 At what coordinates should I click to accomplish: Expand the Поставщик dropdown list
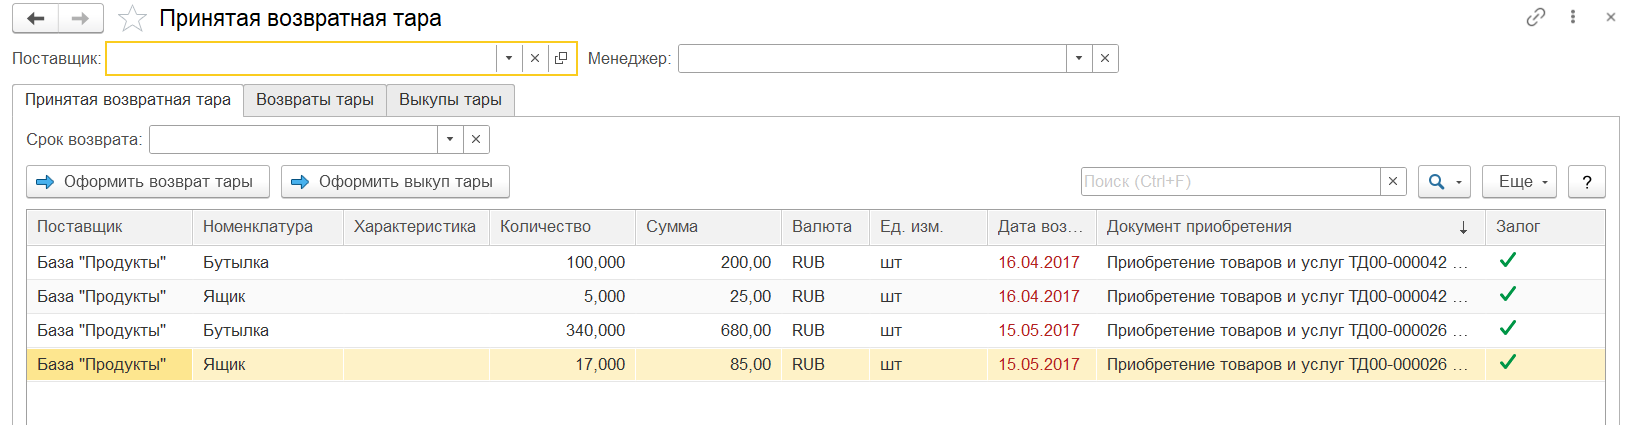coord(509,58)
